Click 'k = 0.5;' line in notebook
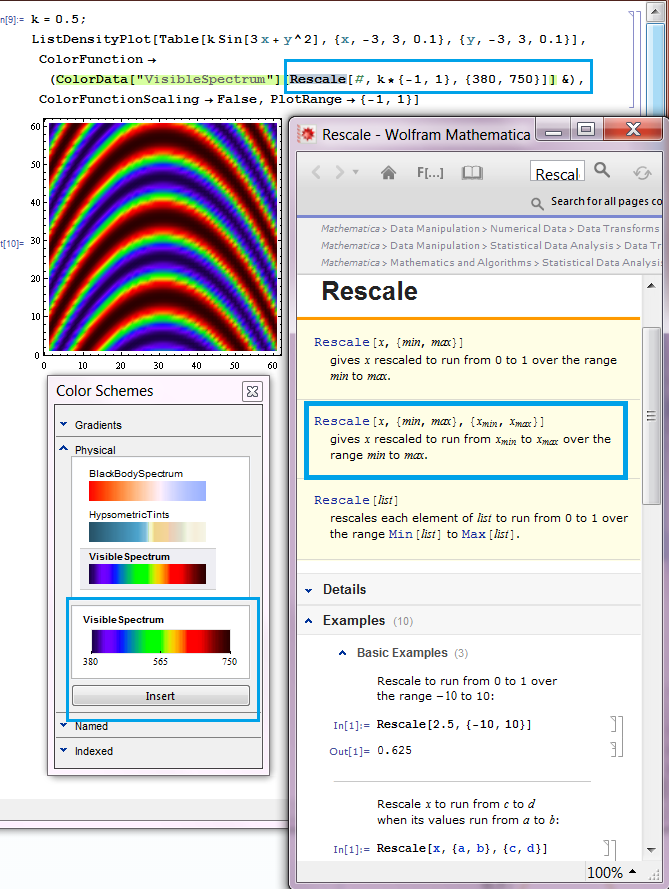The height and width of the screenshot is (889, 669). click(x=58, y=19)
